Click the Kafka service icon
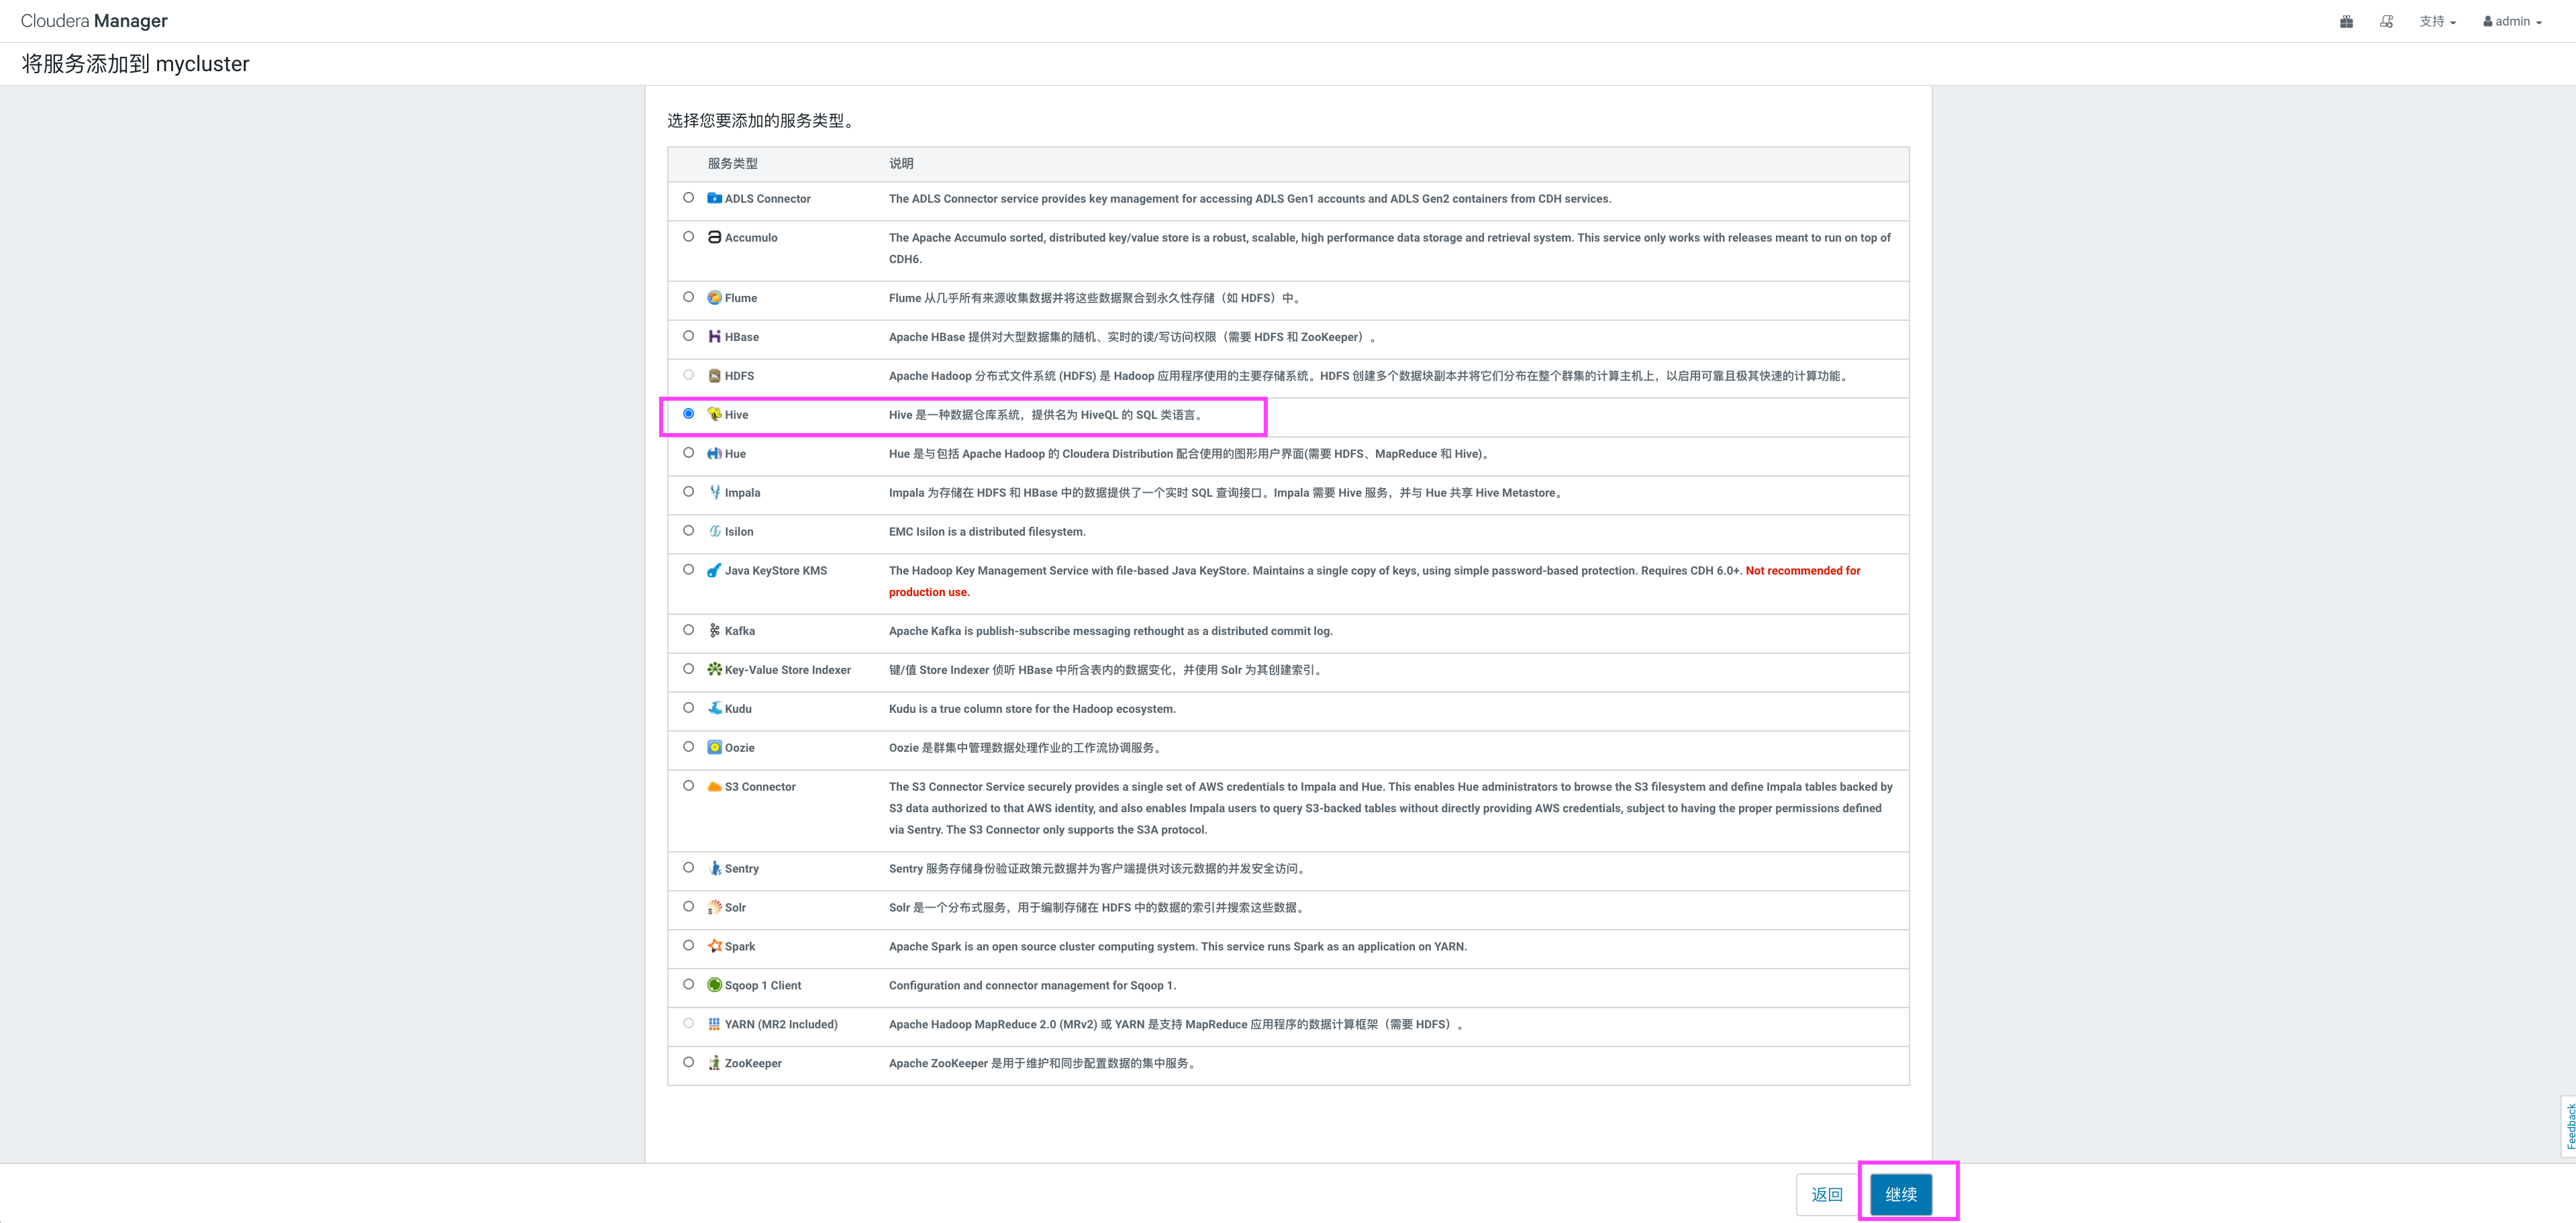This screenshot has width=2576, height=1223. [x=714, y=631]
